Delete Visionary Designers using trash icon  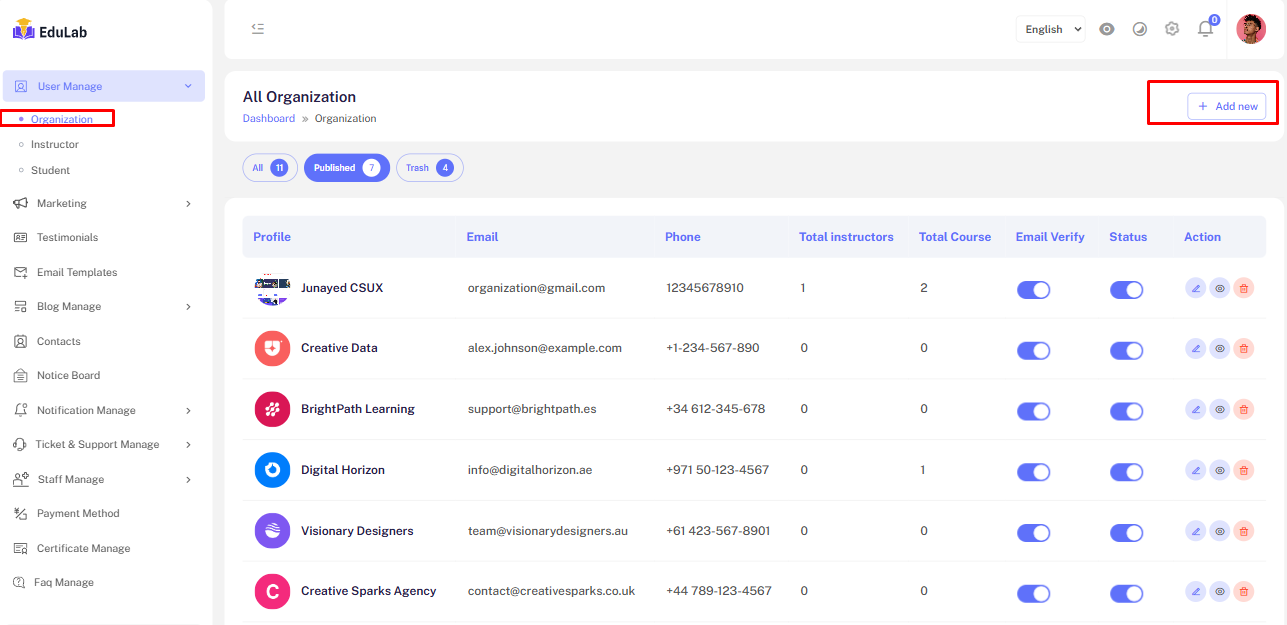click(1243, 531)
